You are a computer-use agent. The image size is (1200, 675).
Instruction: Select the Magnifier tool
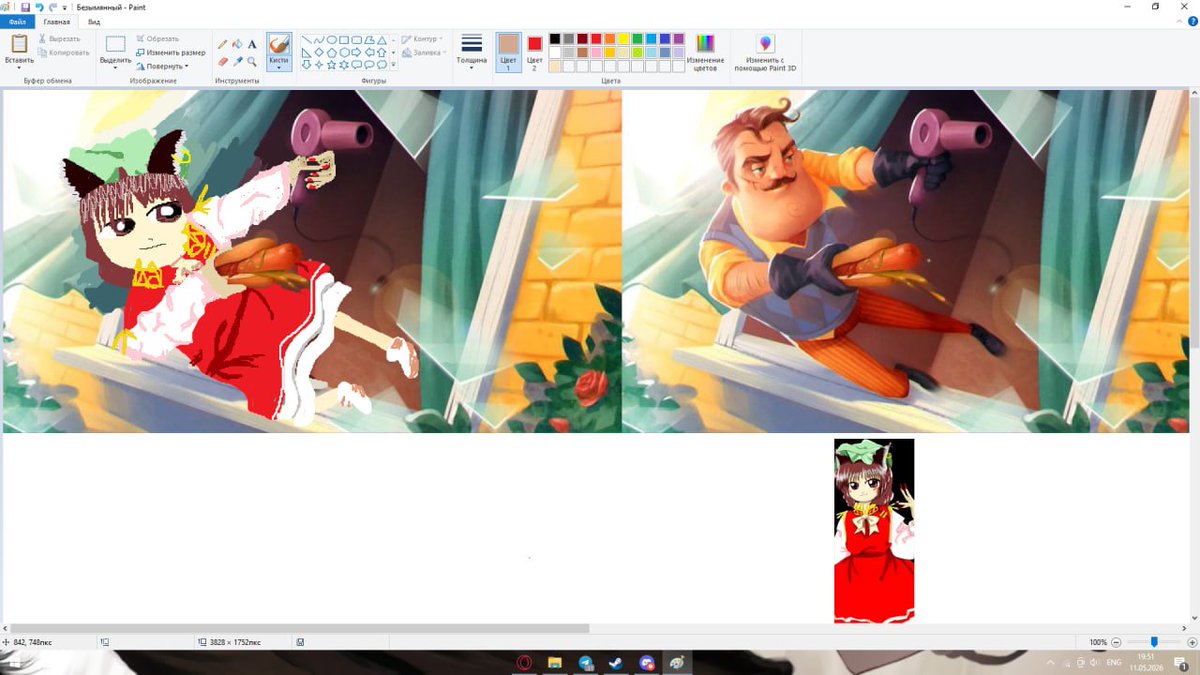(x=252, y=61)
